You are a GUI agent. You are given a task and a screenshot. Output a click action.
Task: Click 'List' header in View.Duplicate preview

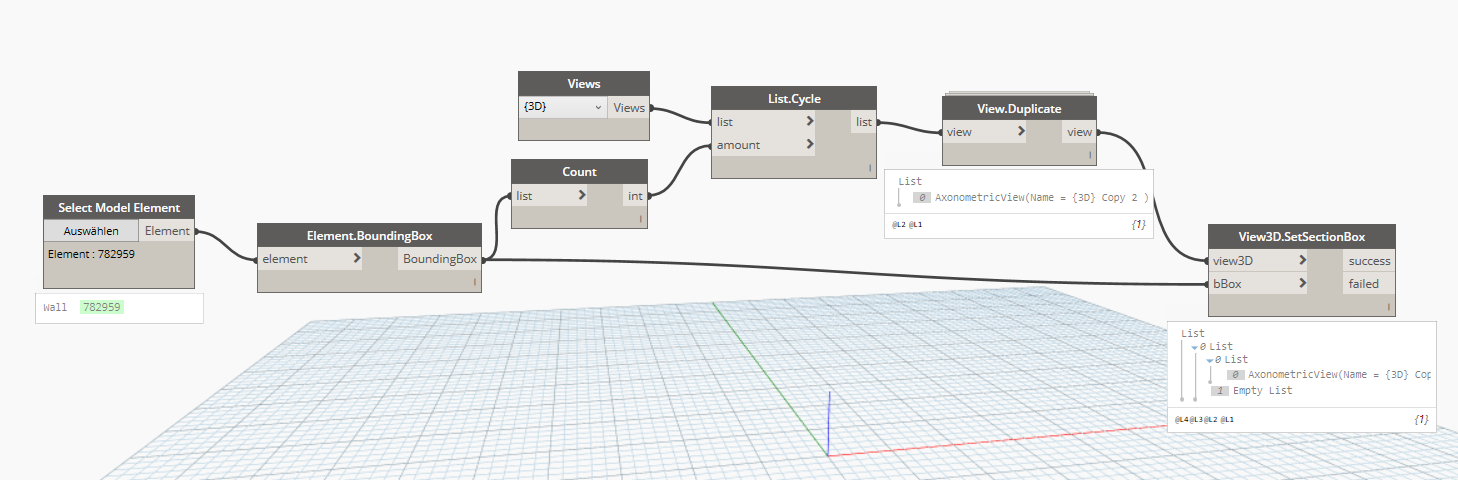pyautogui.click(x=910, y=181)
